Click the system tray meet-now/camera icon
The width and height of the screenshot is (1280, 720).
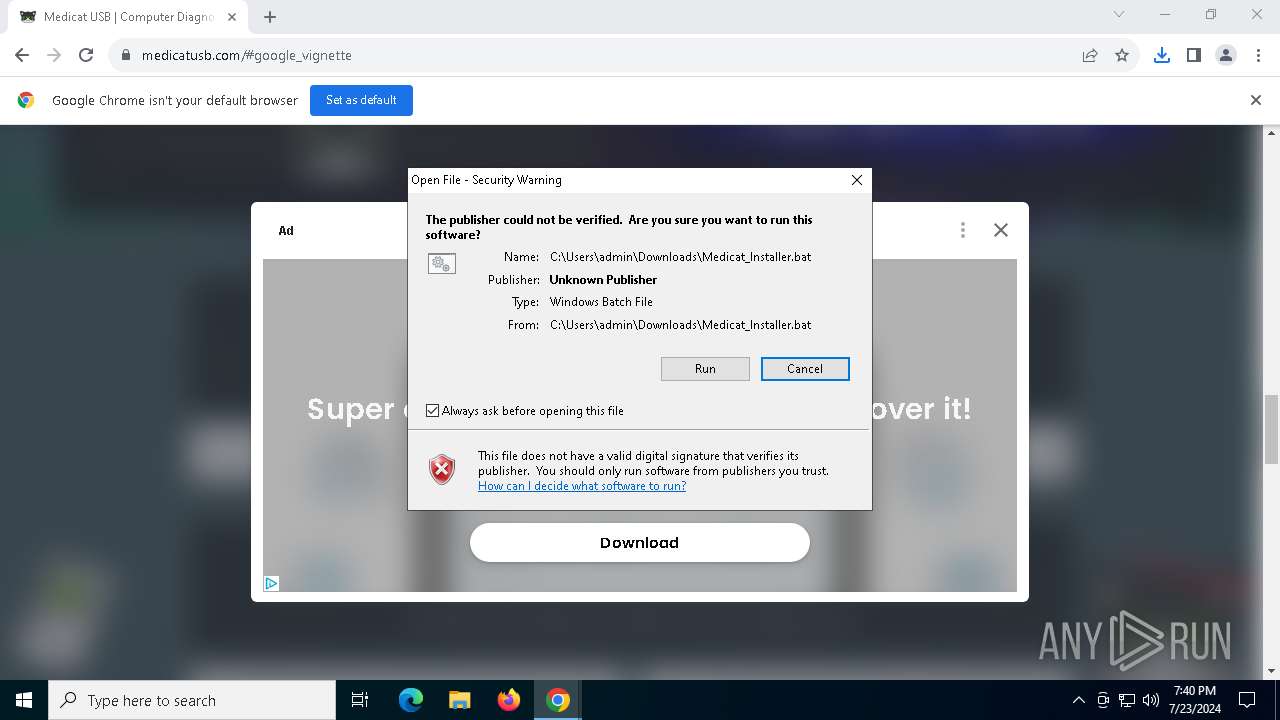(x=1103, y=700)
